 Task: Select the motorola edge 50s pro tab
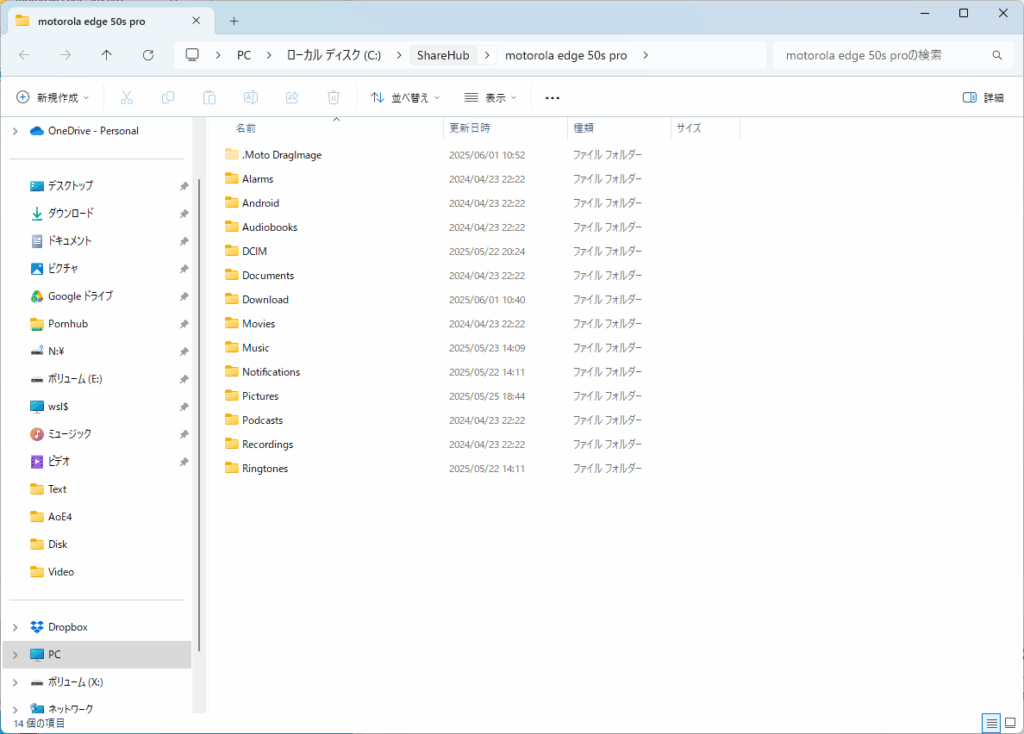coord(91,21)
